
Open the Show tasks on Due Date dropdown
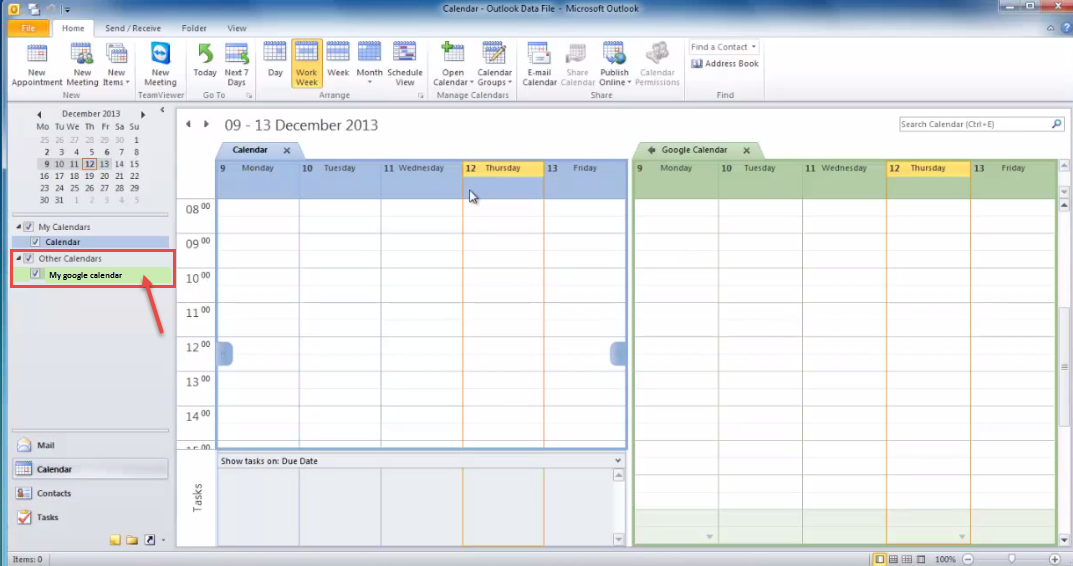tap(618, 461)
